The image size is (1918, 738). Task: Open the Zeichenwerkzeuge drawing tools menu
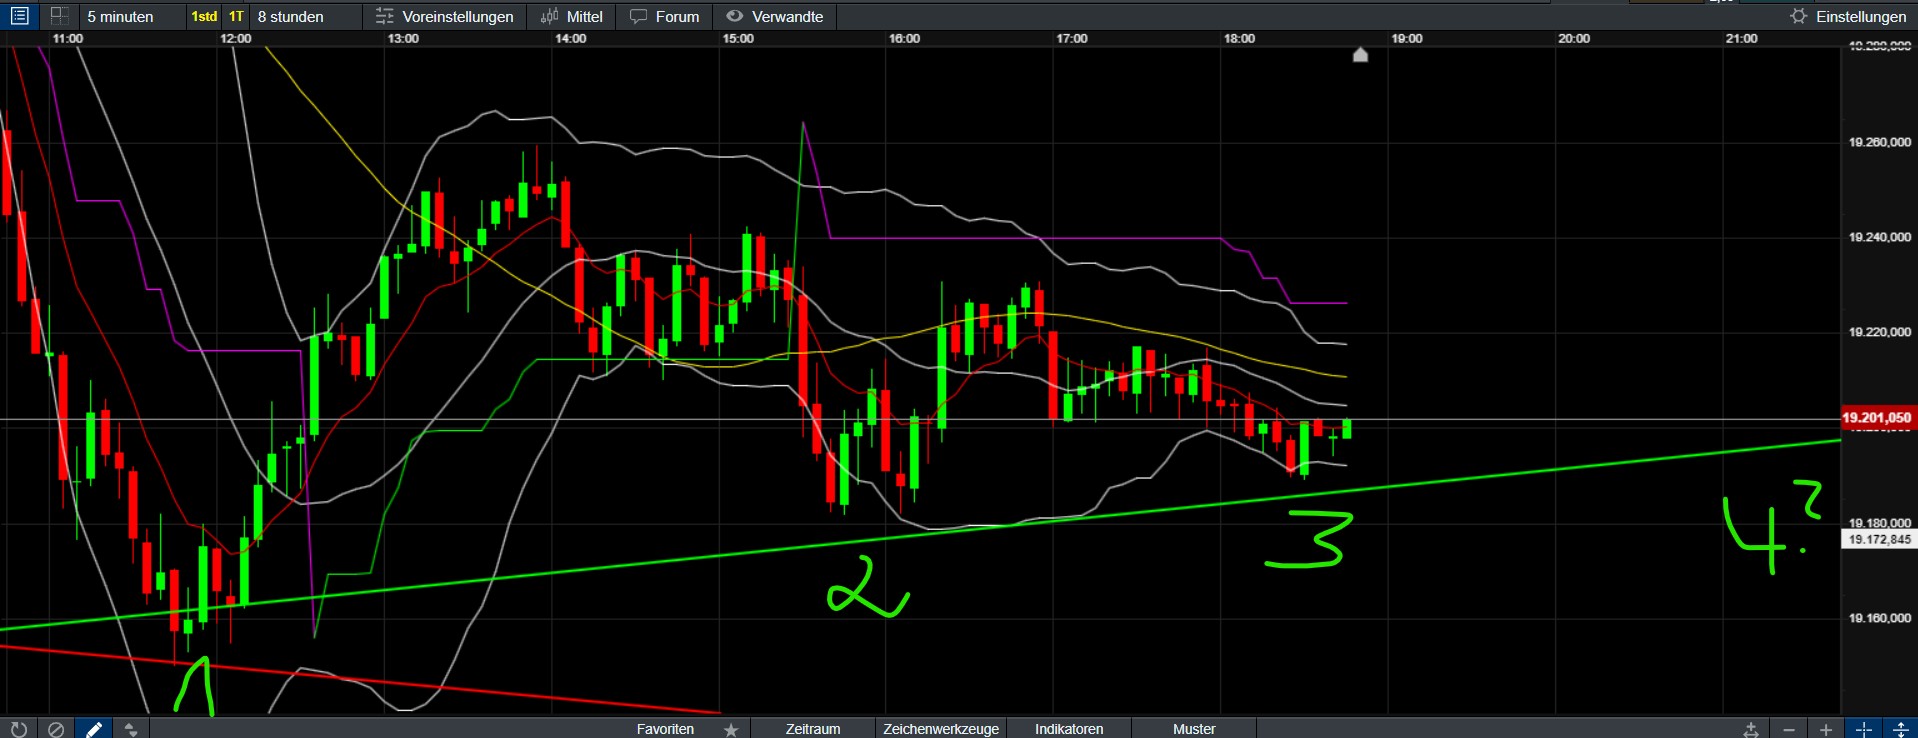(x=941, y=729)
